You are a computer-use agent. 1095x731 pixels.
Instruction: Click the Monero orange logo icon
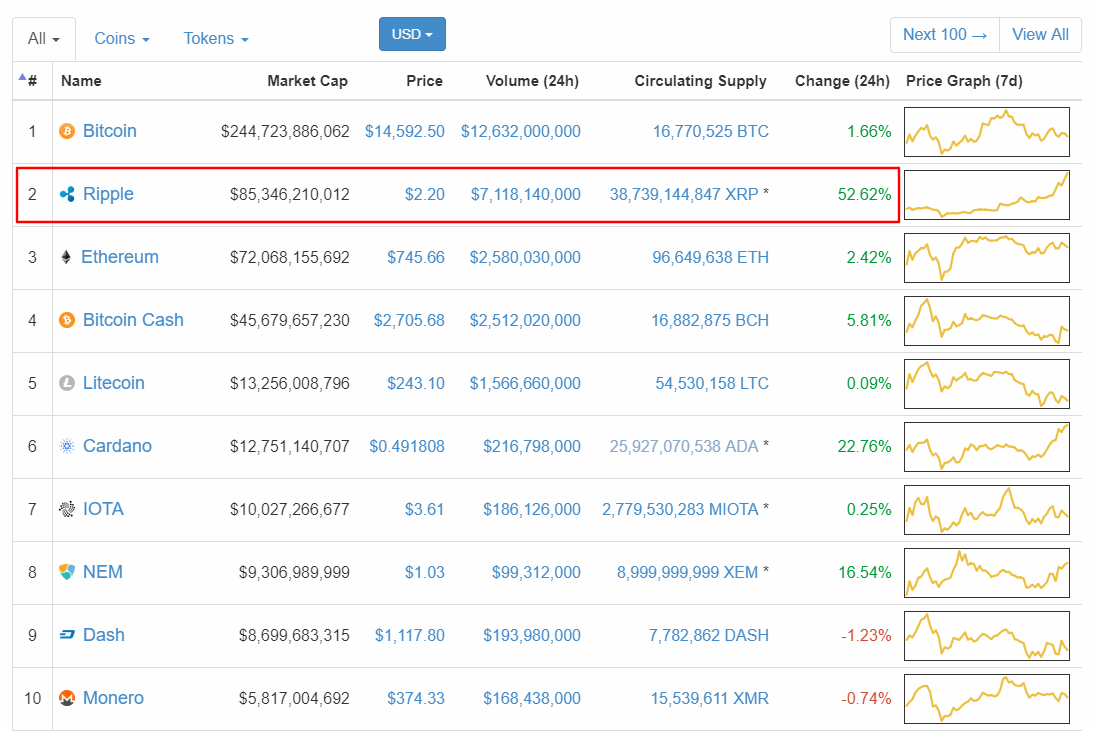[67, 698]
